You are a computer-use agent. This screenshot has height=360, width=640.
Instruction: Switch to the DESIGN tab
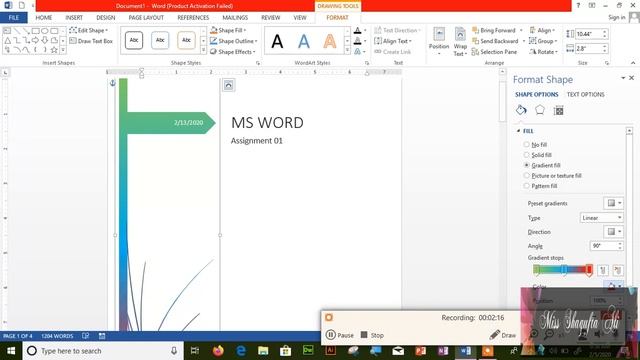point(105,18)
